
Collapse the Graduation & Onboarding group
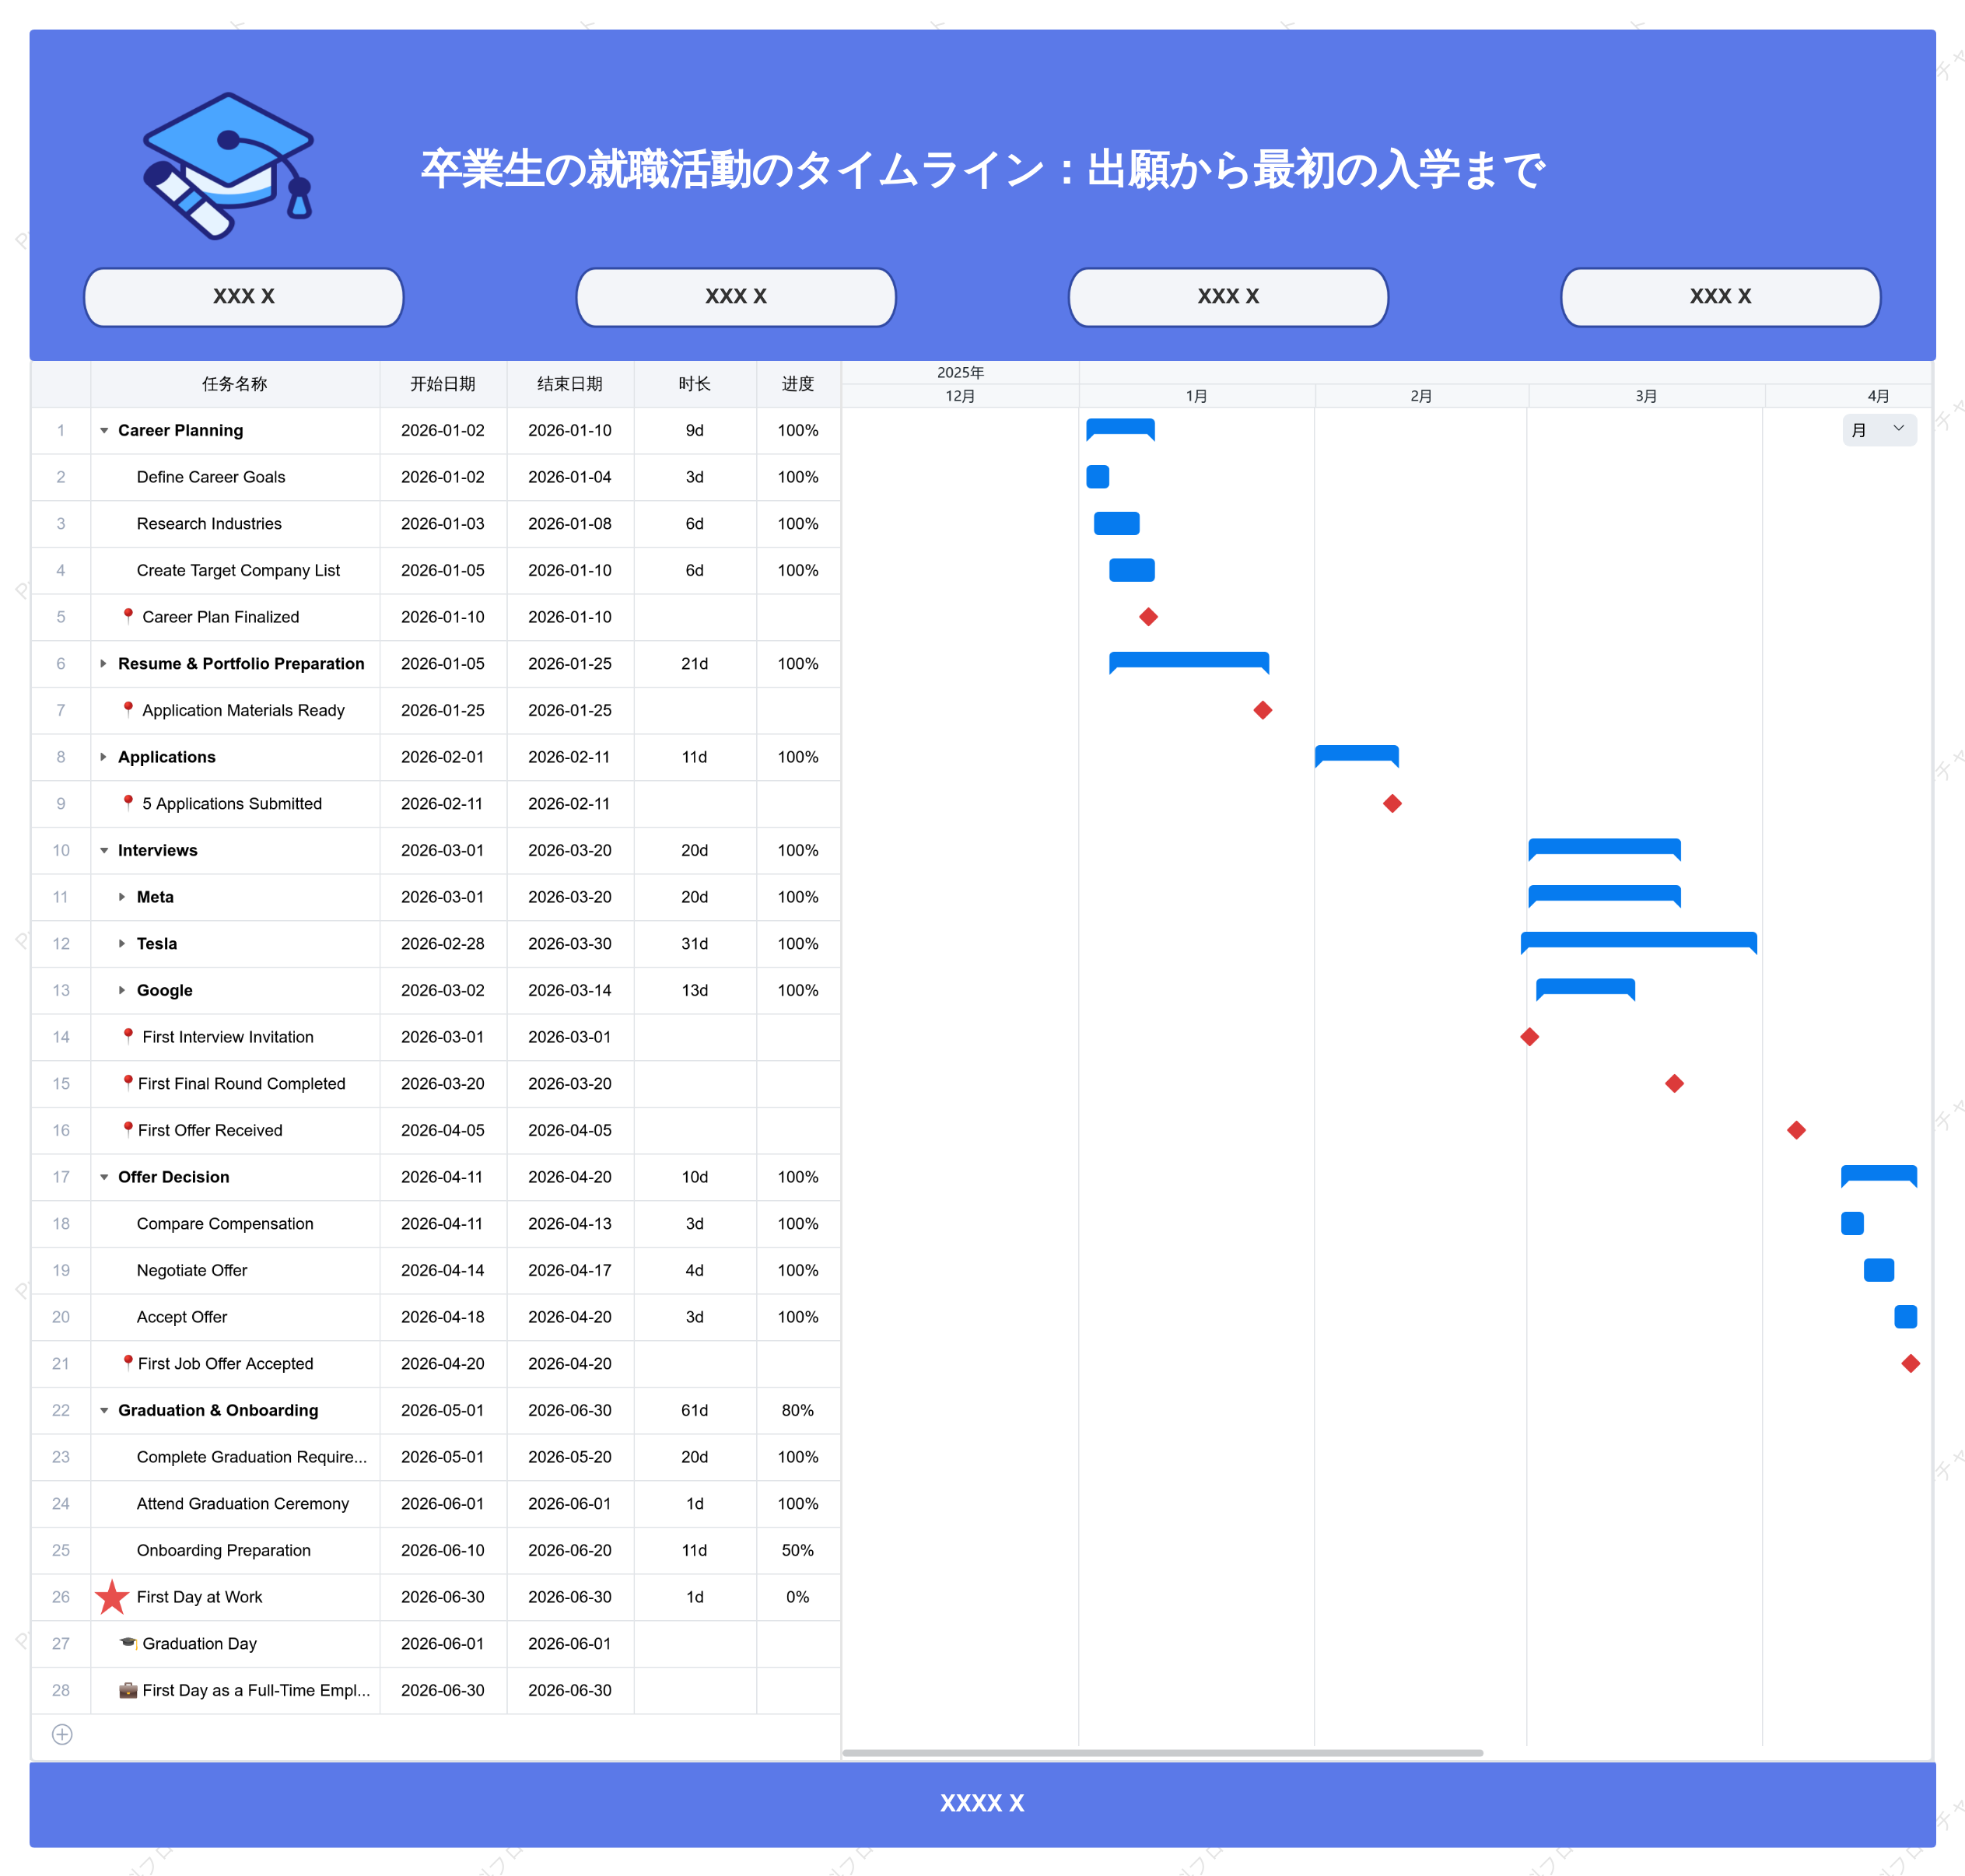point(104,1410)
